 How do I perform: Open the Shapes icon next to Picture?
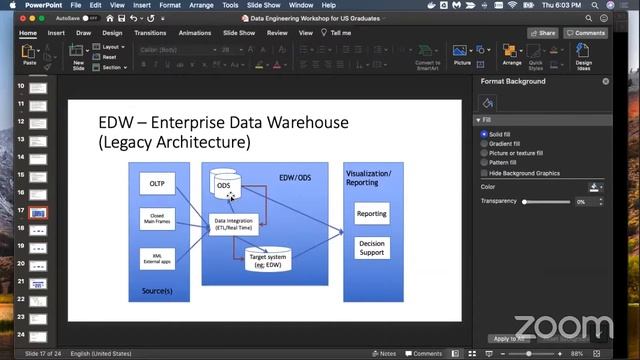480,50
